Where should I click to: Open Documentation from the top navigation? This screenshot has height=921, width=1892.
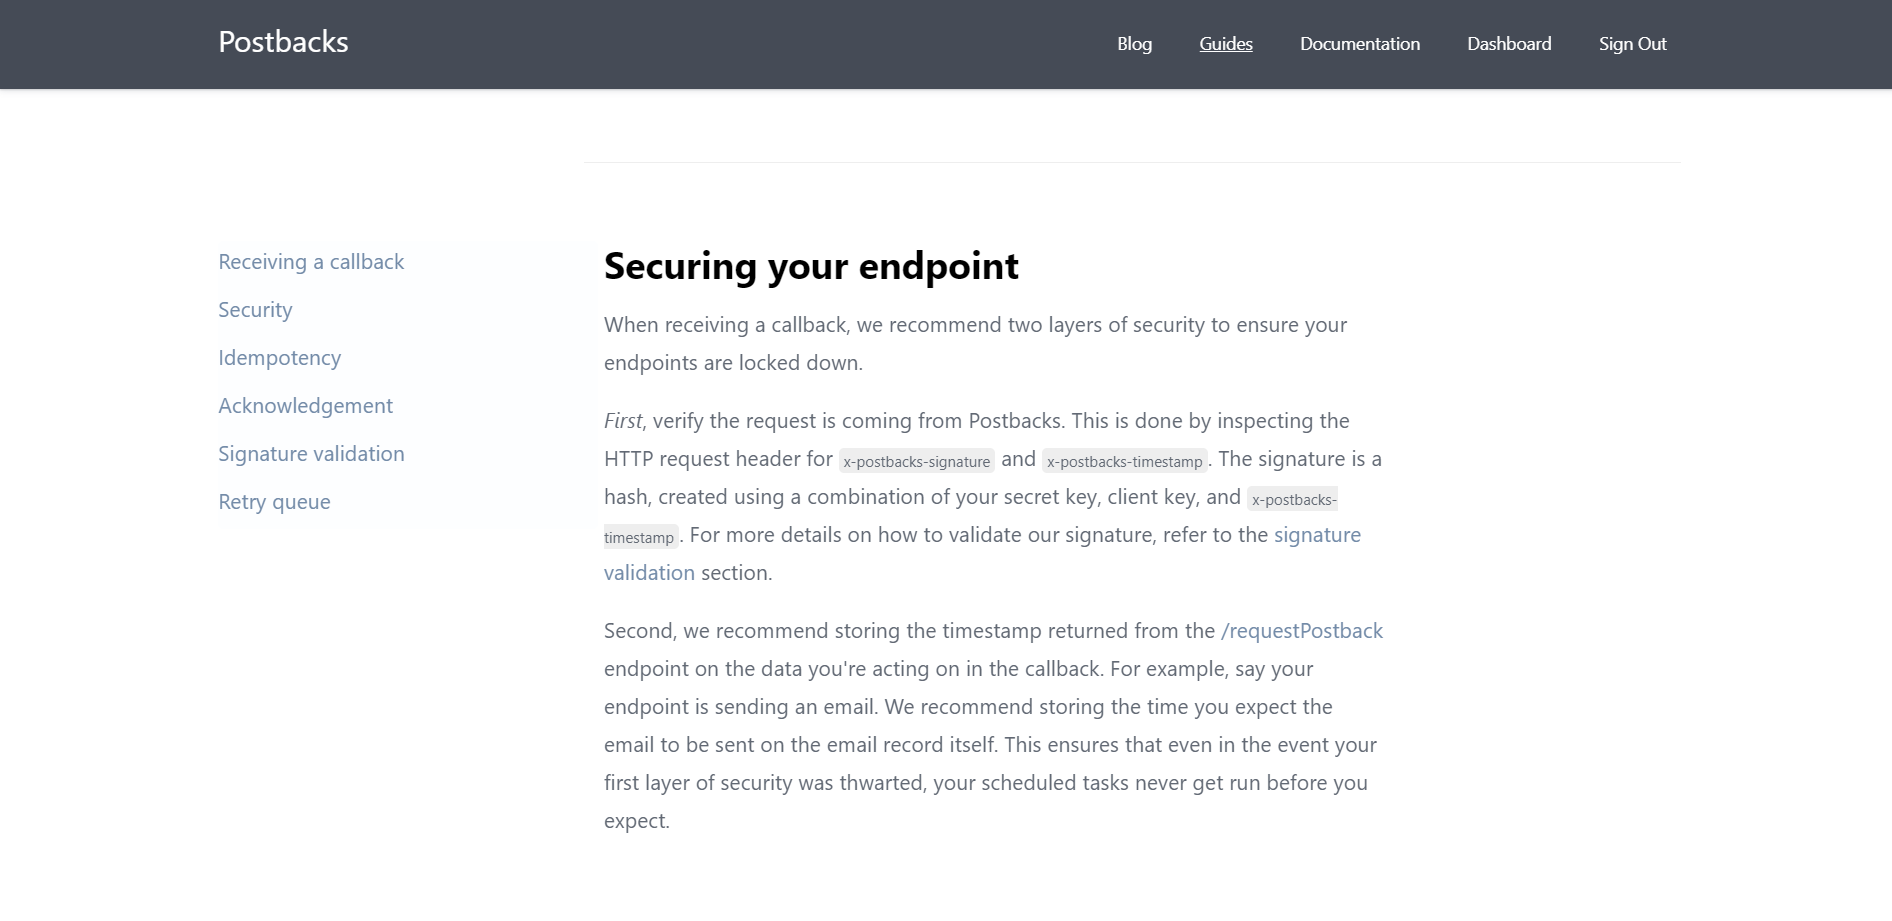point(1359,44)
